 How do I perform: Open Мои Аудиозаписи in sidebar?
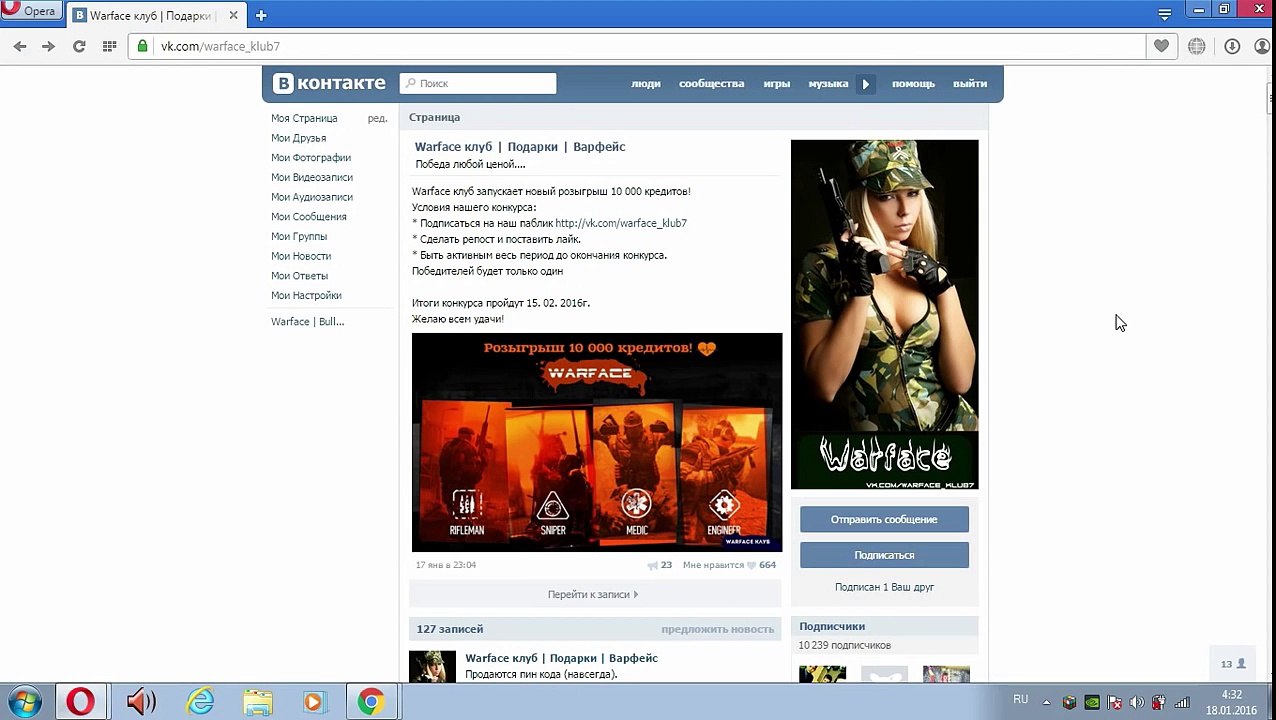[312, 197]
